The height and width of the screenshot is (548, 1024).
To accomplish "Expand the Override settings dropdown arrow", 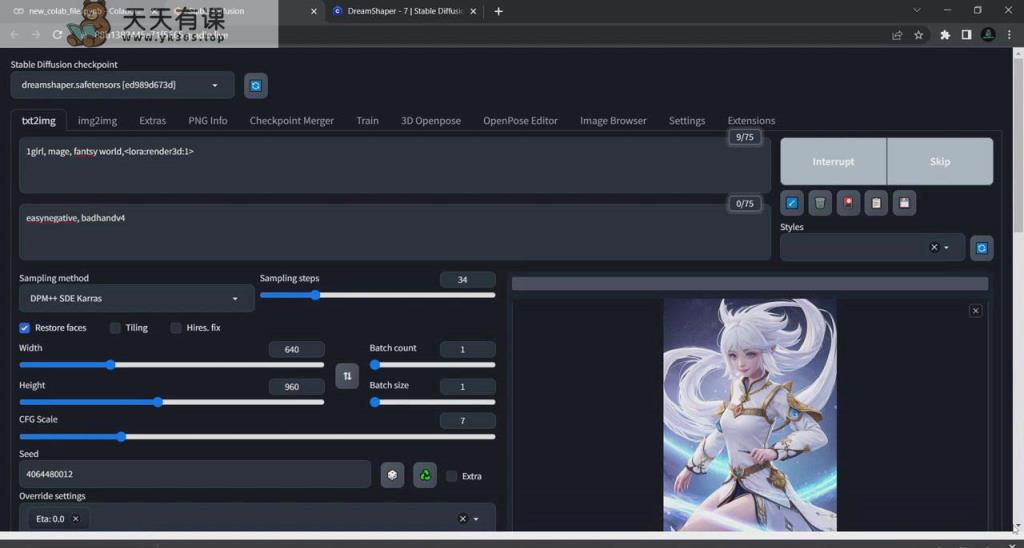I will 475,519.
